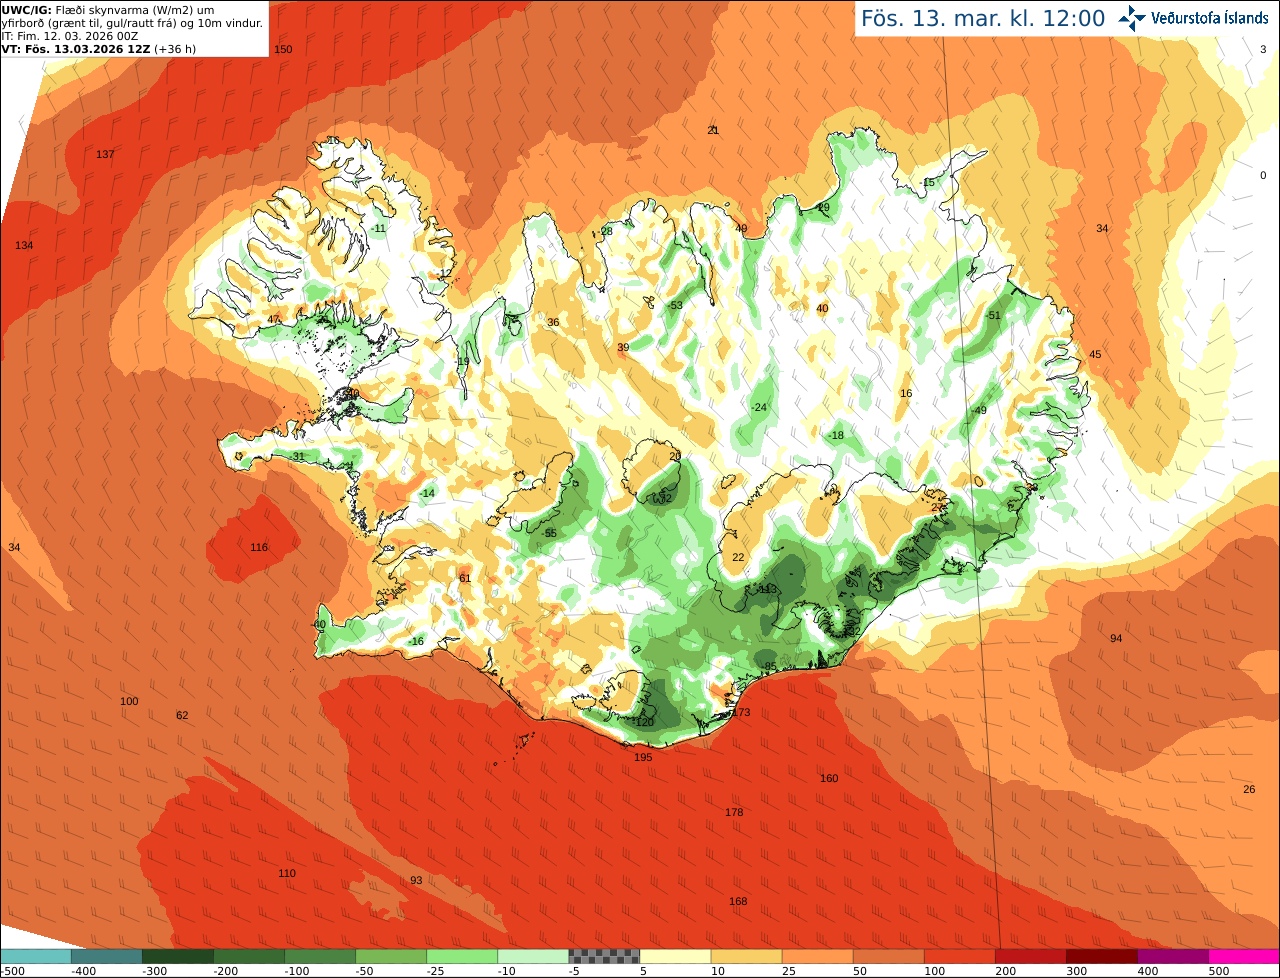Viewport: 1280px width, 978px height.
Task: Click the map value 61
Action: (x=464, y=578)
